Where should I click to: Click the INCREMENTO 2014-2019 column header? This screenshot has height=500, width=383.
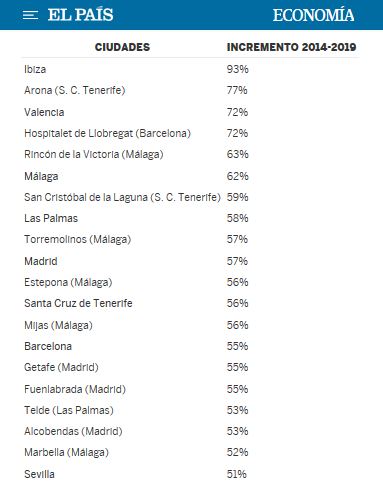click(291, 47)
